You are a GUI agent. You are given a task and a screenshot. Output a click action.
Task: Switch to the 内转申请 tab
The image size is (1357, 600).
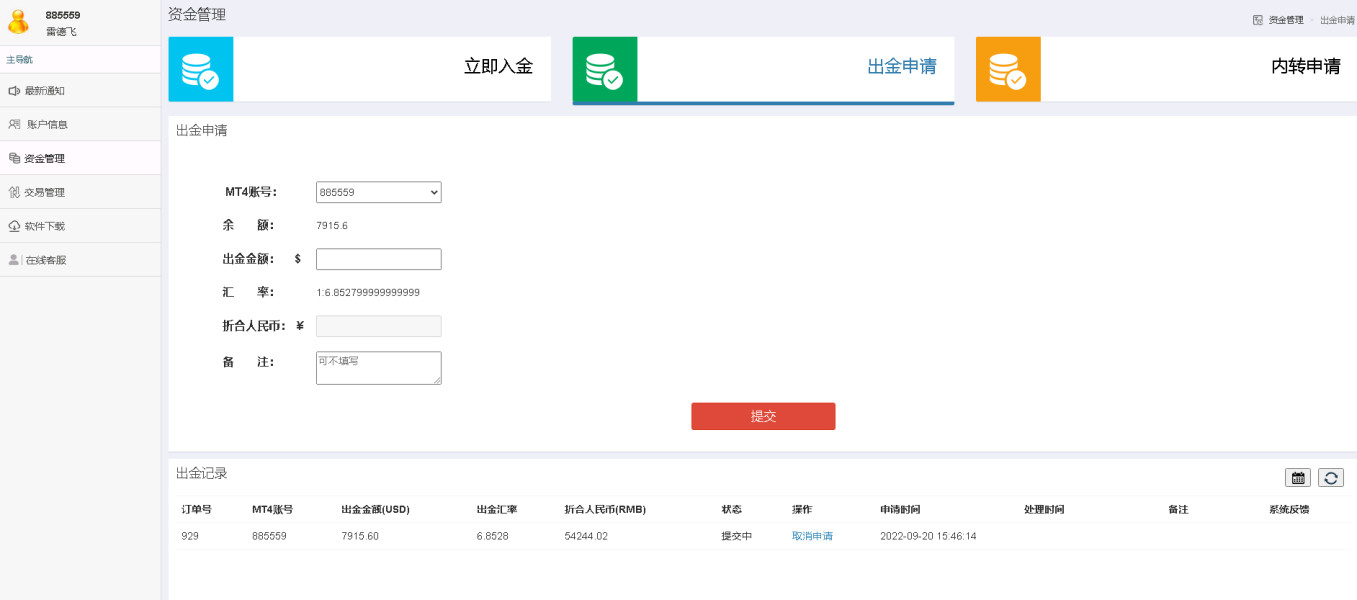1305,67
